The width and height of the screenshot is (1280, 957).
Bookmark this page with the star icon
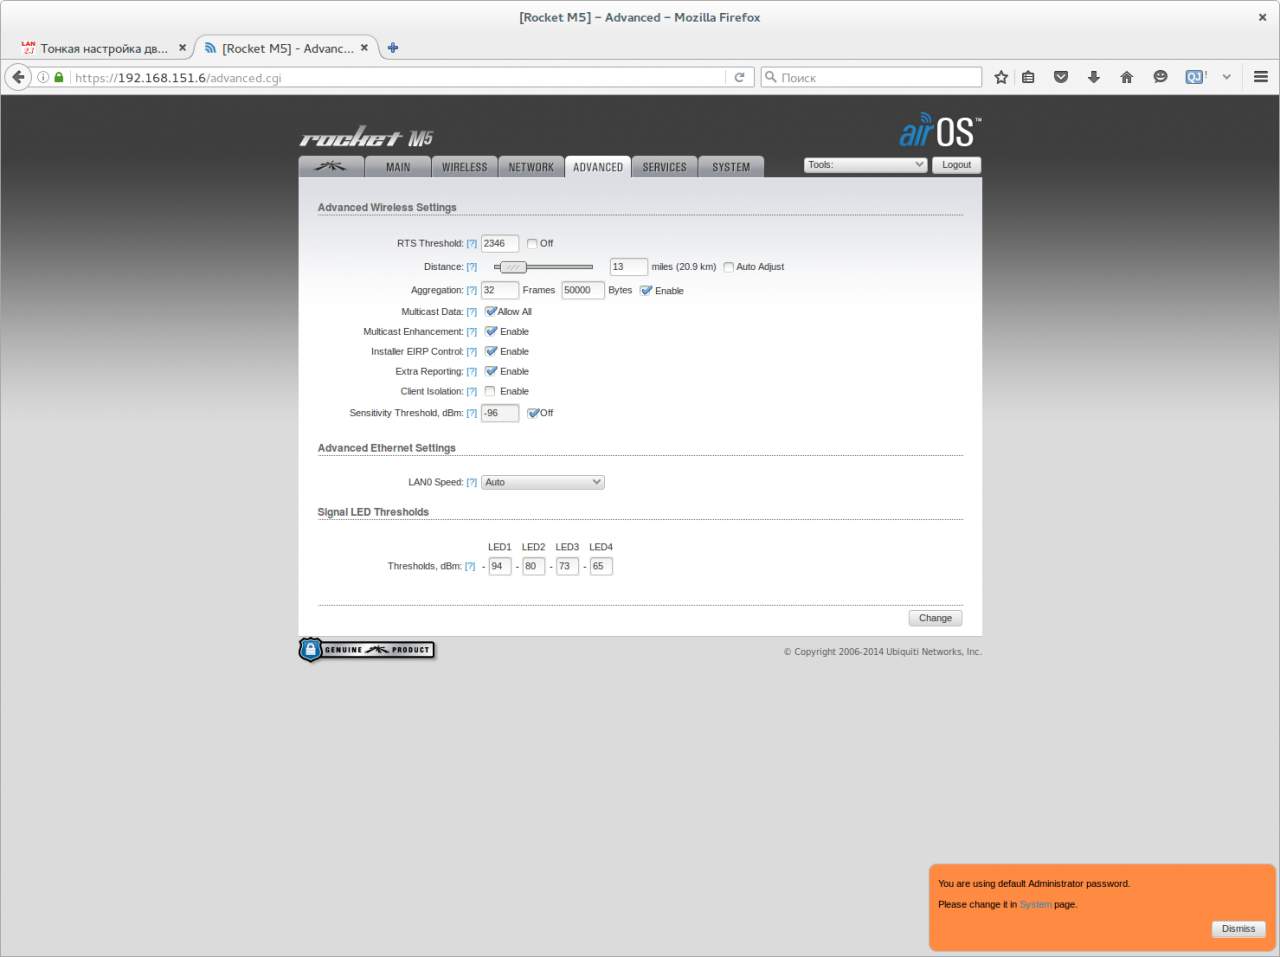1001,77
